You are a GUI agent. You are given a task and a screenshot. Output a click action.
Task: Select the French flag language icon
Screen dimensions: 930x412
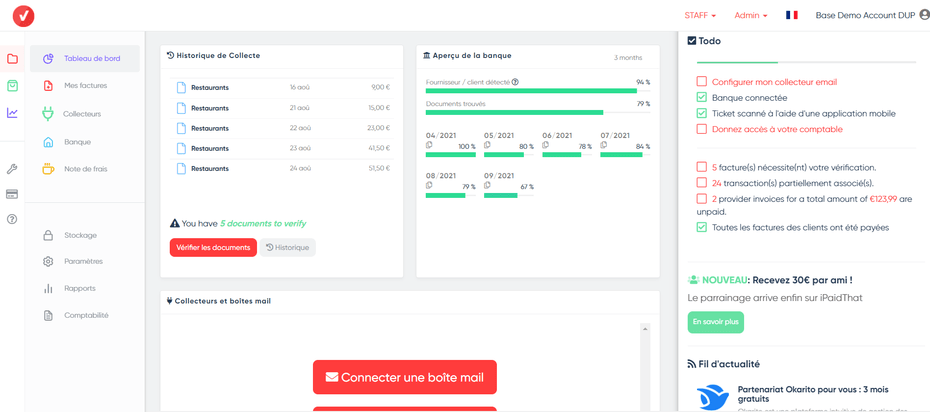point(791,15)
